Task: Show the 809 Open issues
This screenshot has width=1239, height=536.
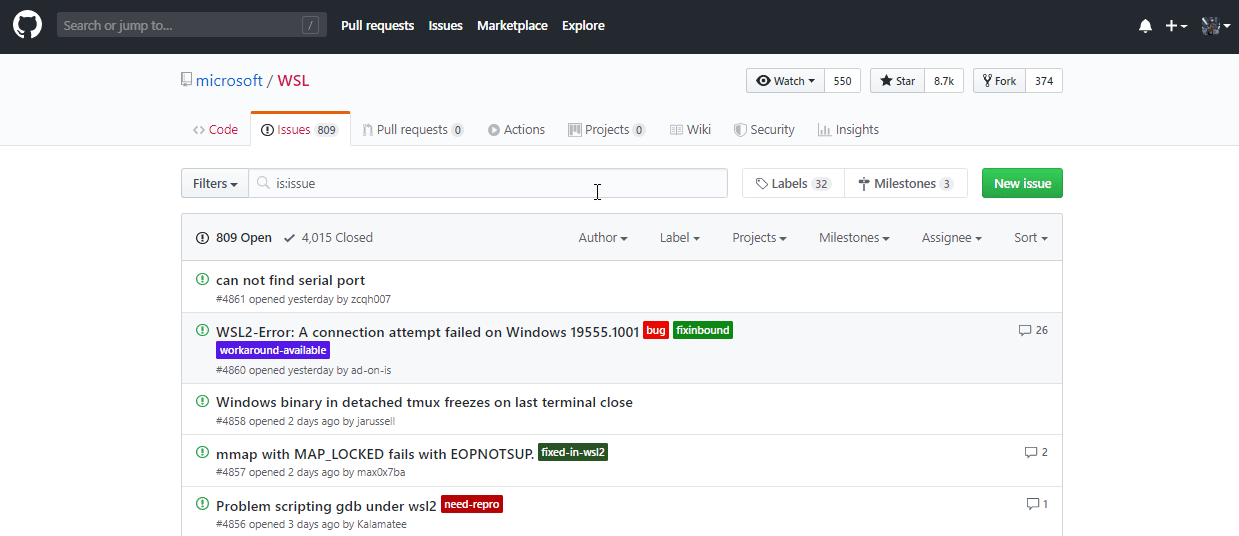Action: (x=235, y=238)
